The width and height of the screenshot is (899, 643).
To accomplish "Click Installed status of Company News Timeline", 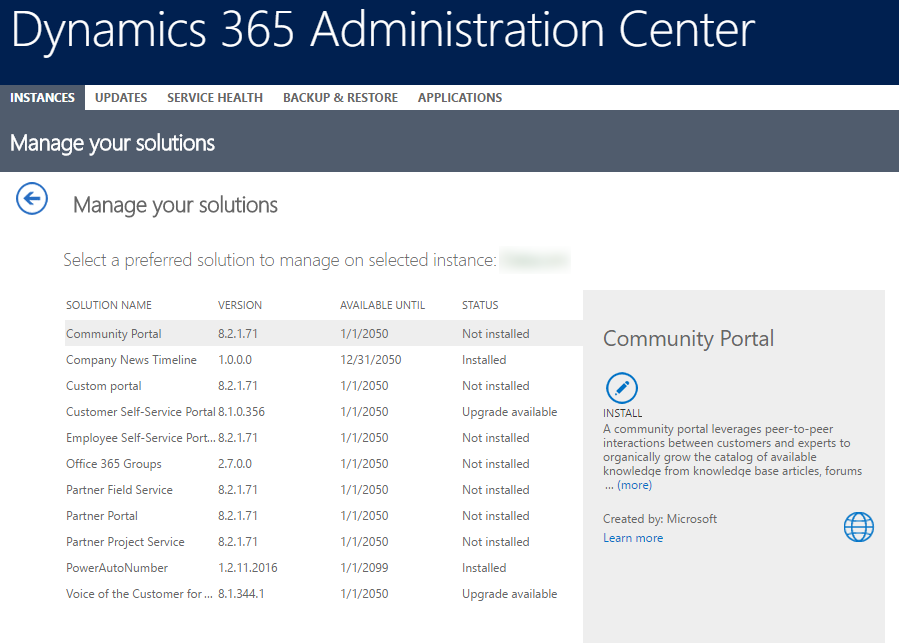I will (484, 360).
